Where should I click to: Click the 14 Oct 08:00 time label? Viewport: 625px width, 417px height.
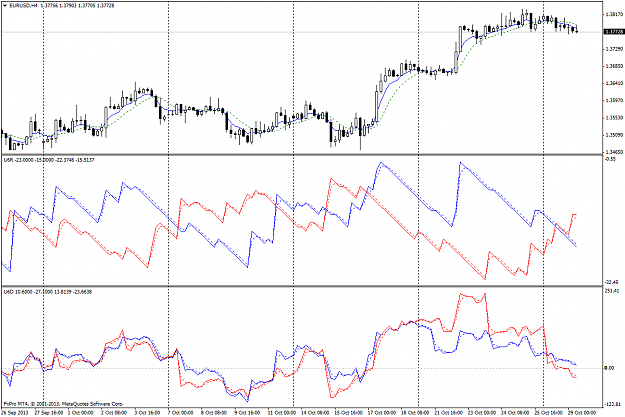(314, 413)
